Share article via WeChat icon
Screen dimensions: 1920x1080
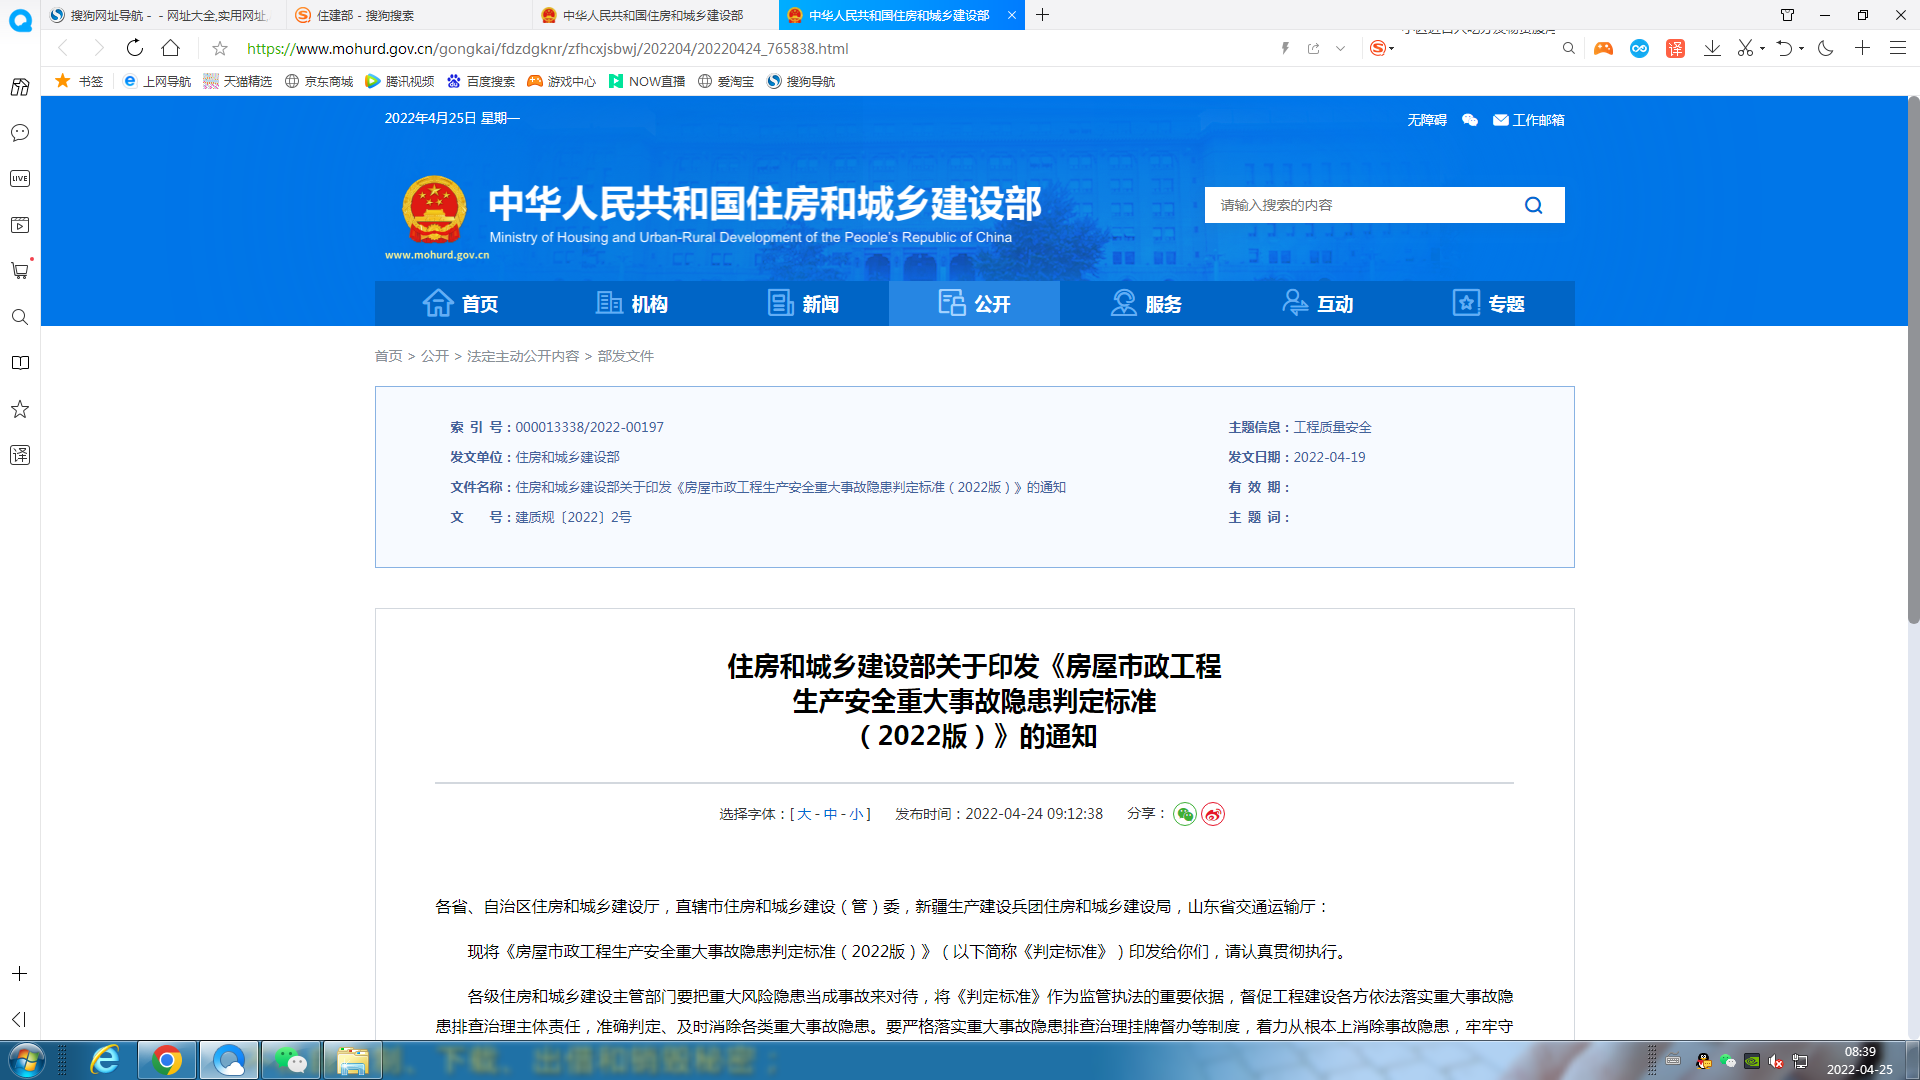click(x=1185, y=814)
